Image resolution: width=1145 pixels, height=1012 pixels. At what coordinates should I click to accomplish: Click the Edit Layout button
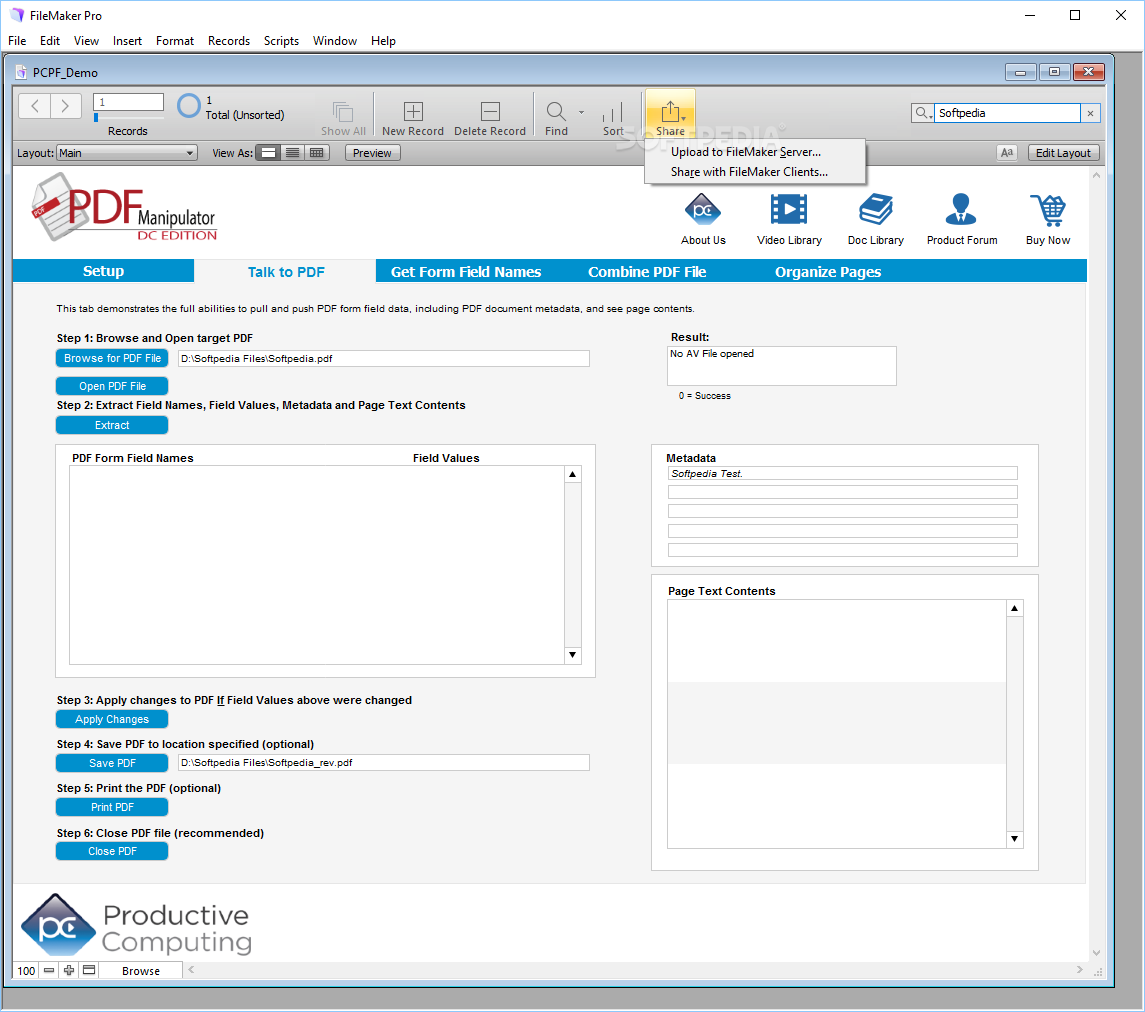(x=1062, y=153)
